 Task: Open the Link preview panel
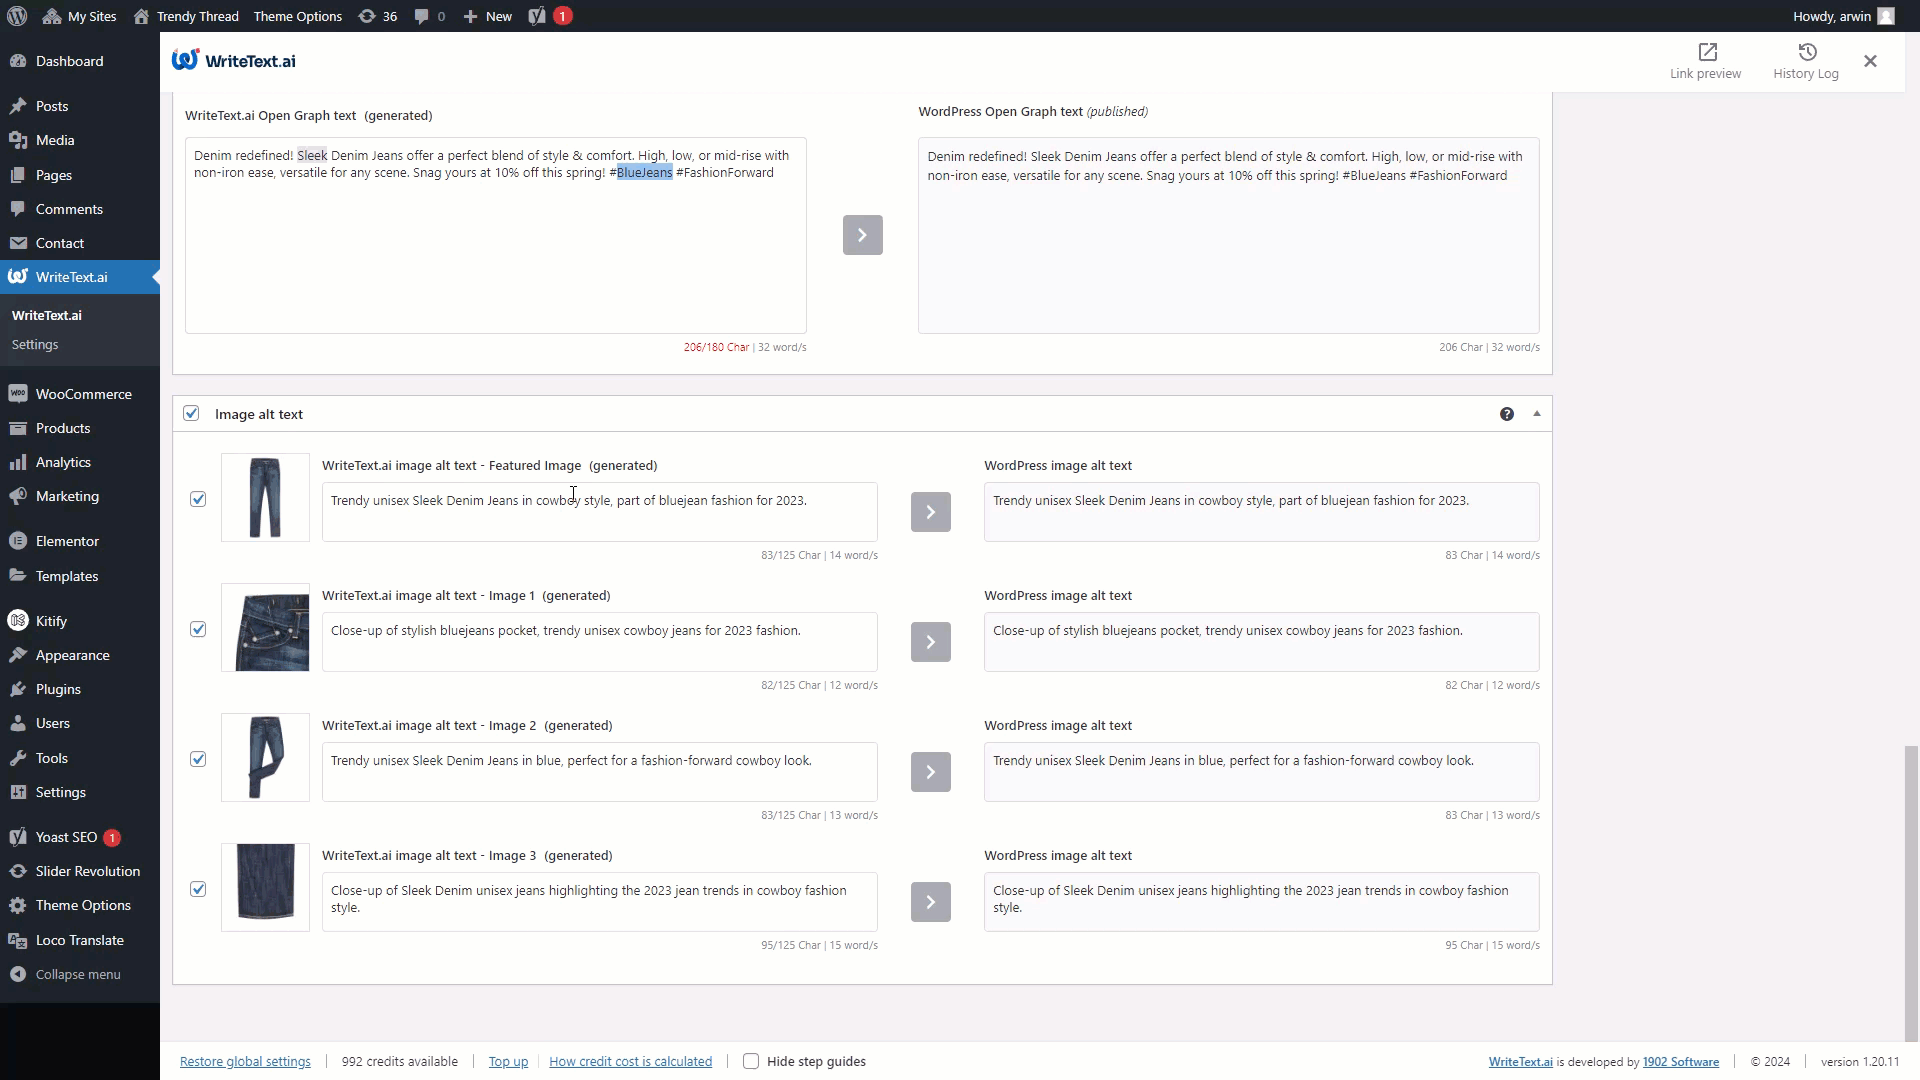[1705, 60]
